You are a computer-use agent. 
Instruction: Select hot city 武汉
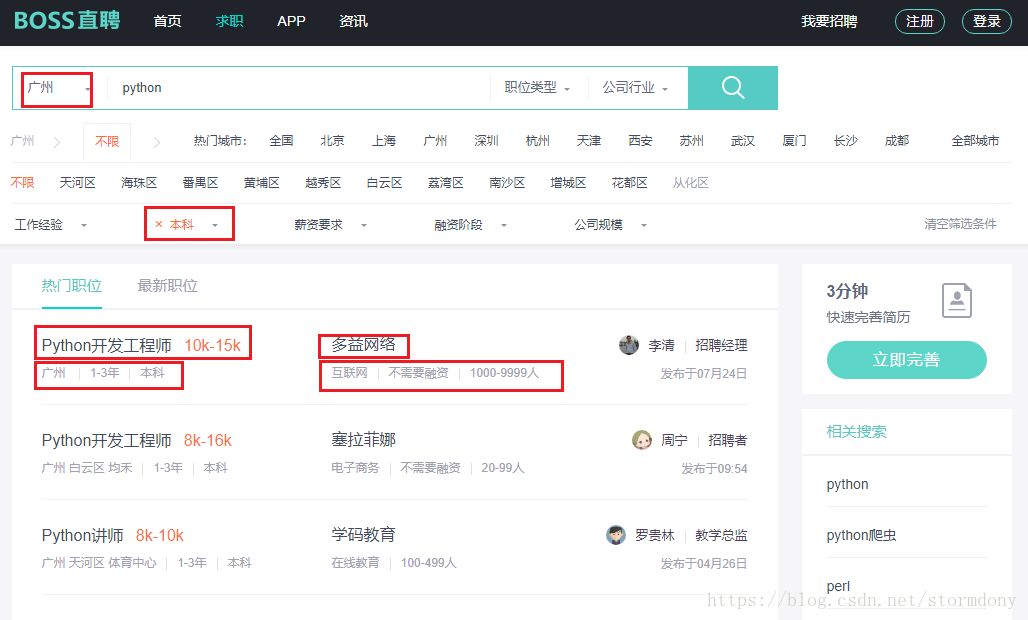coord(743,141)
